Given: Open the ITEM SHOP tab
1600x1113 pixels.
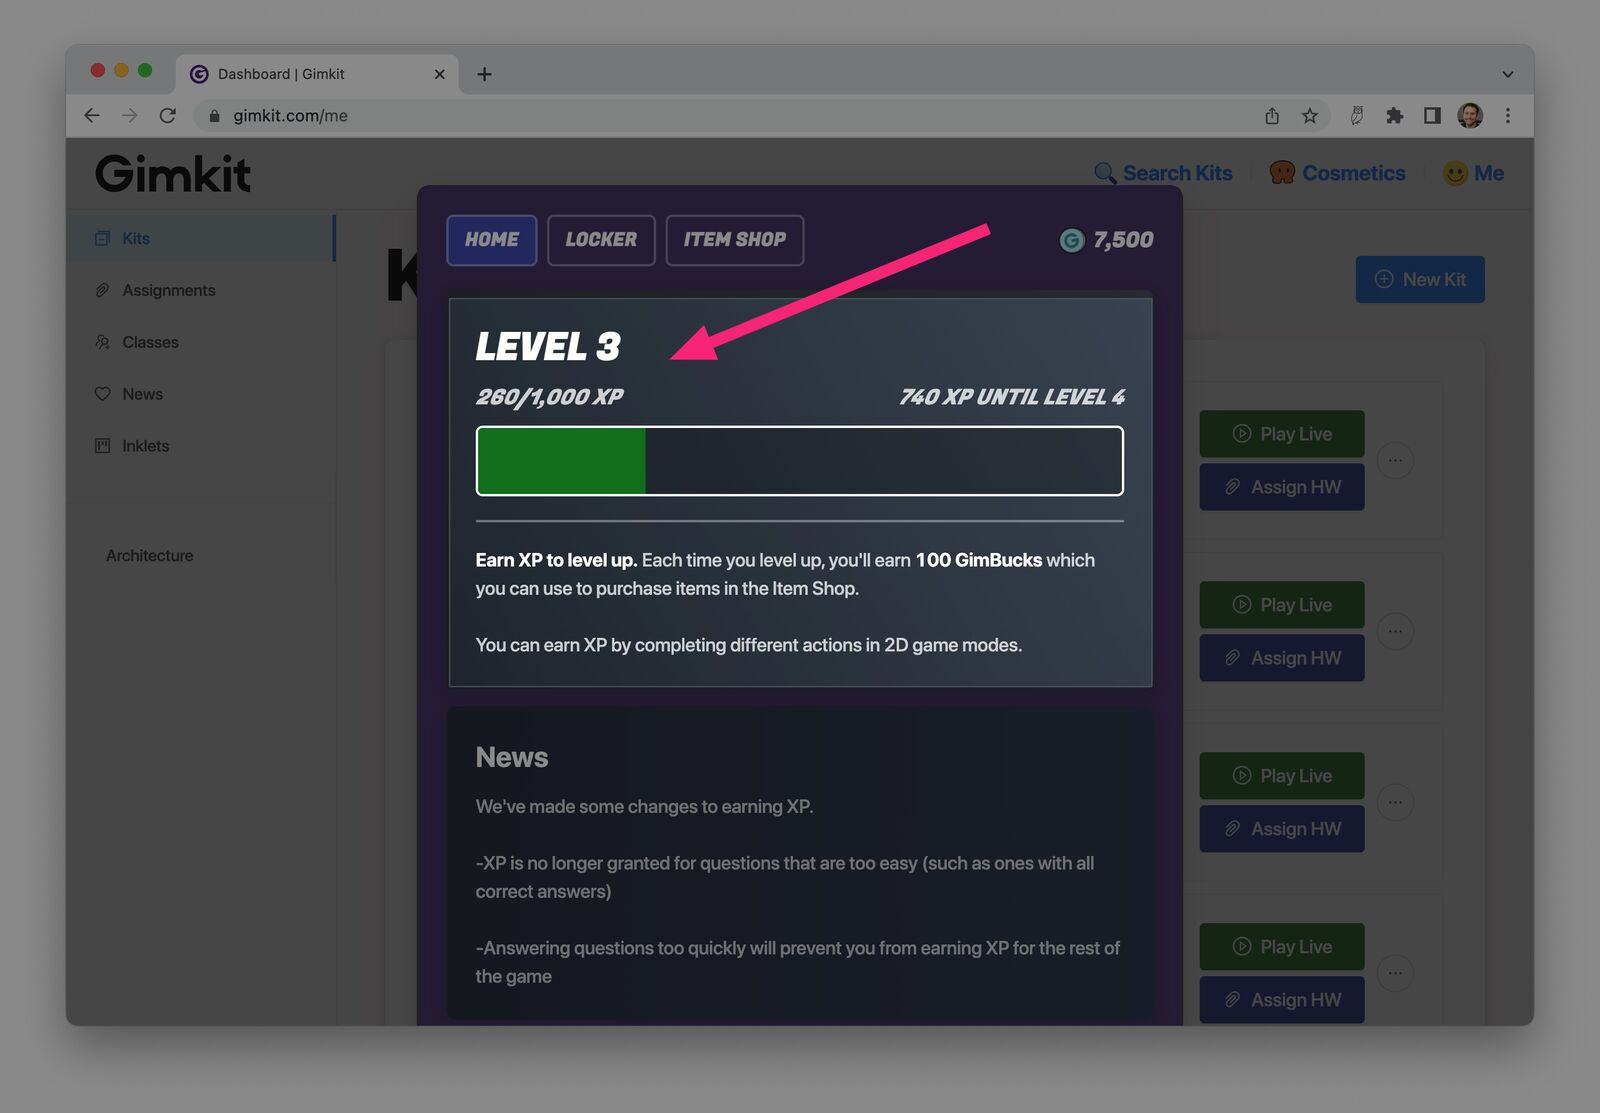Looking at the screenshot, I should 735,240.
